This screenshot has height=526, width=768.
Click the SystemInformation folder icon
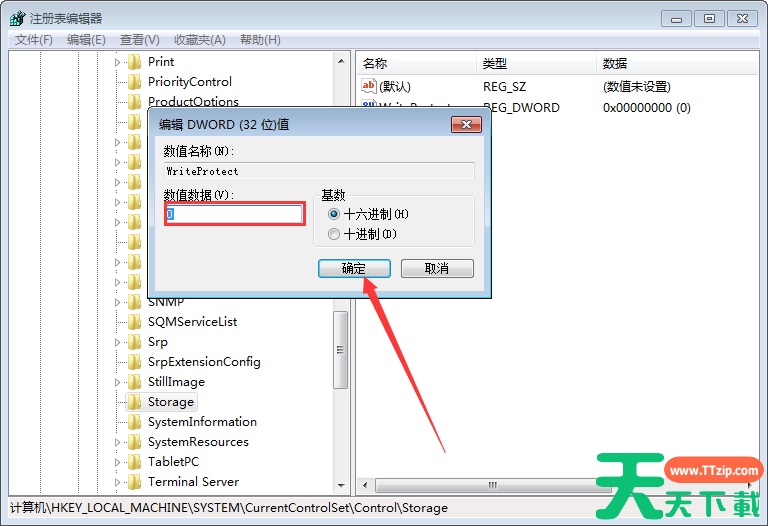[134, 421]
